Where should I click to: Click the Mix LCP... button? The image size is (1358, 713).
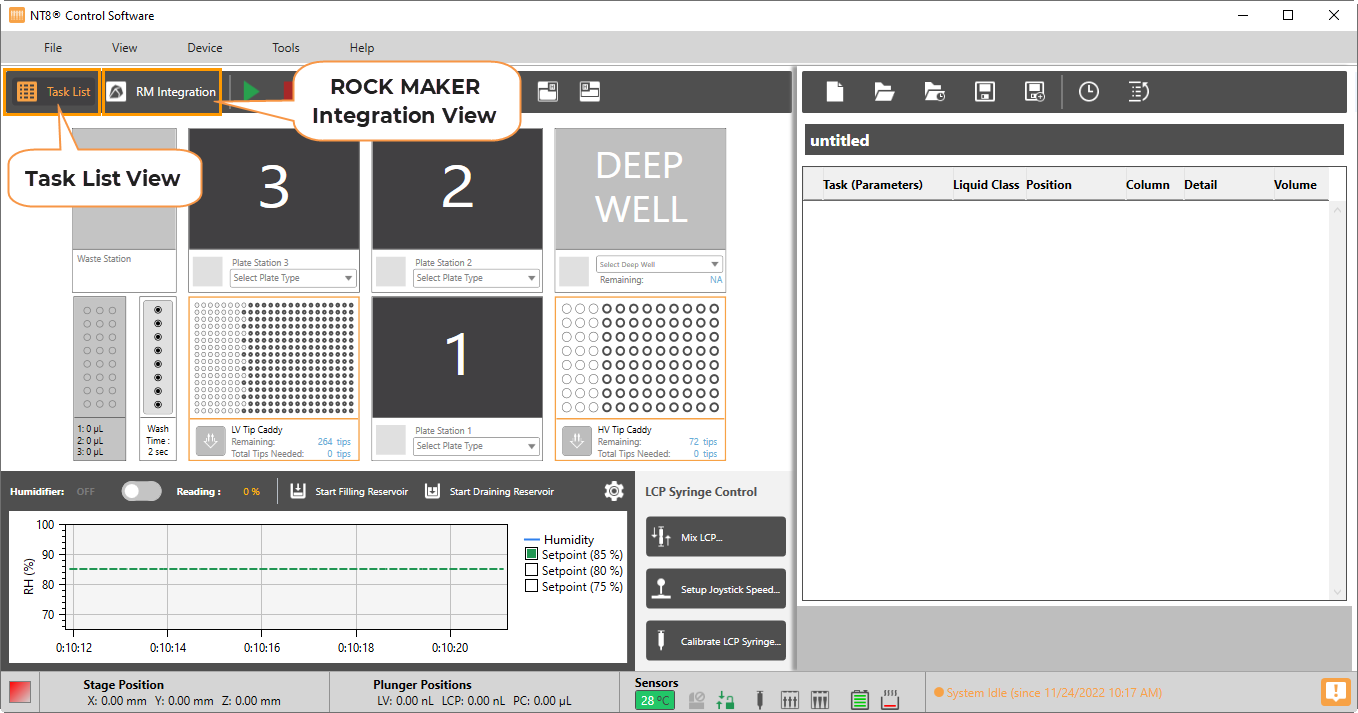tap(716, 537)
